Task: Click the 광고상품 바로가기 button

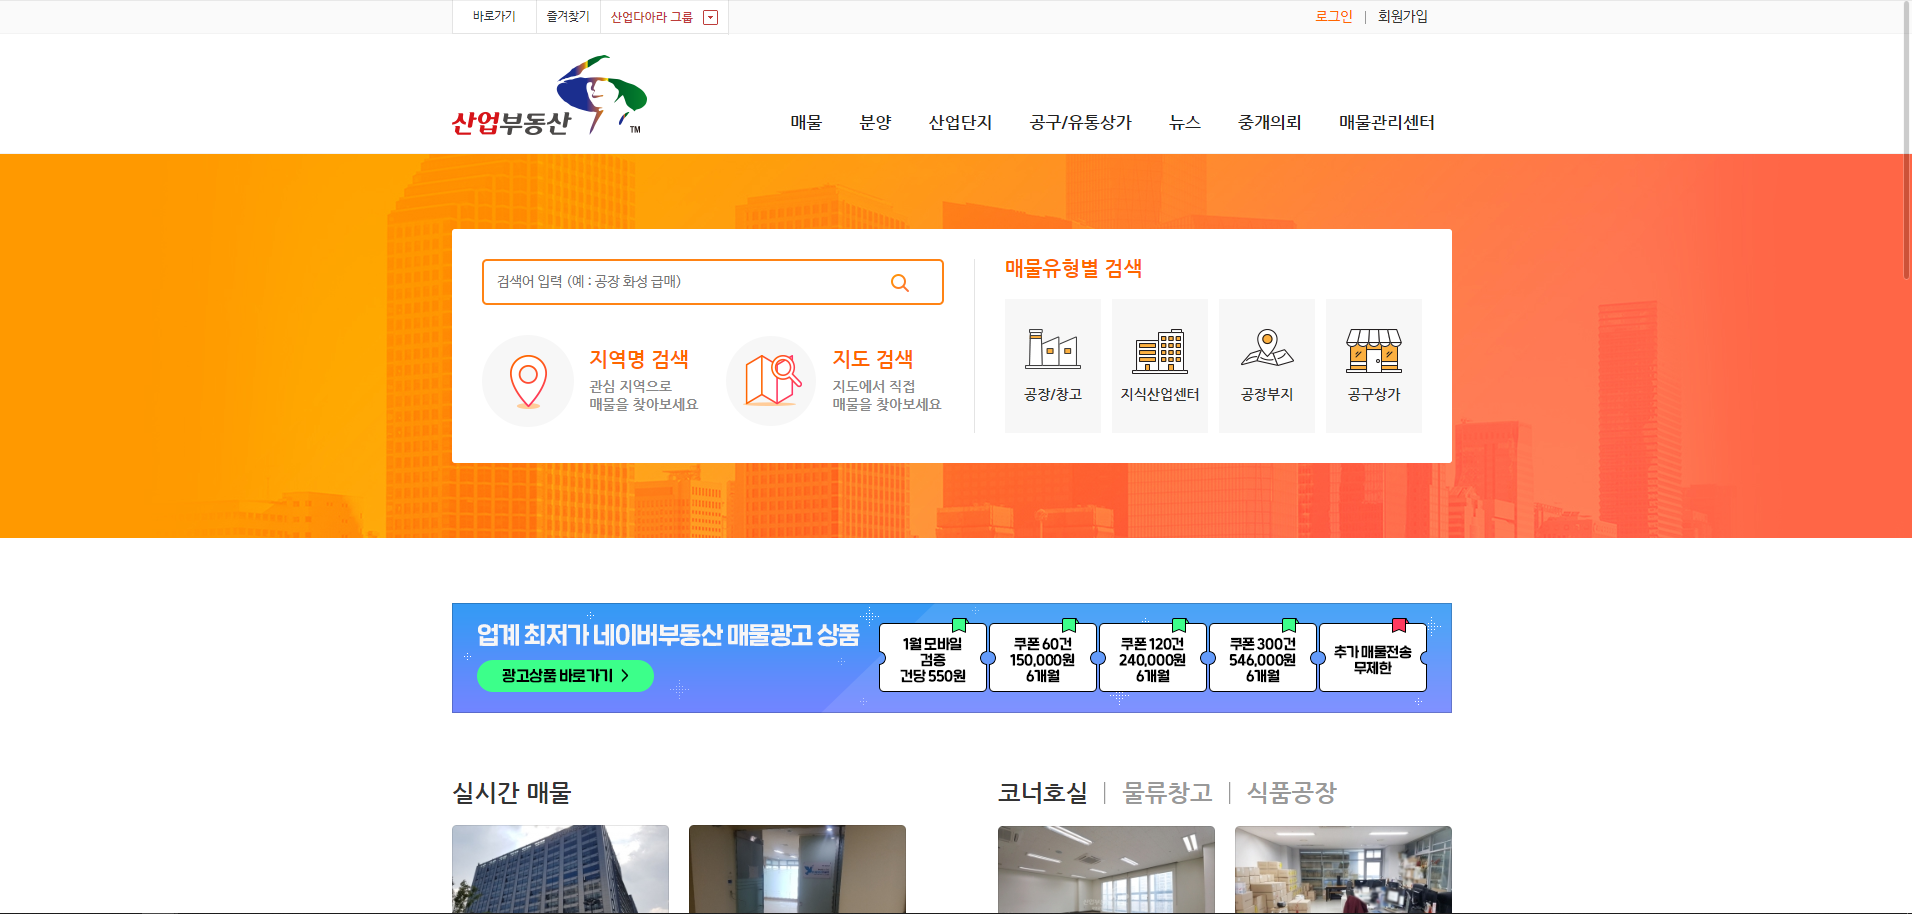Action: tap(565, 676)
